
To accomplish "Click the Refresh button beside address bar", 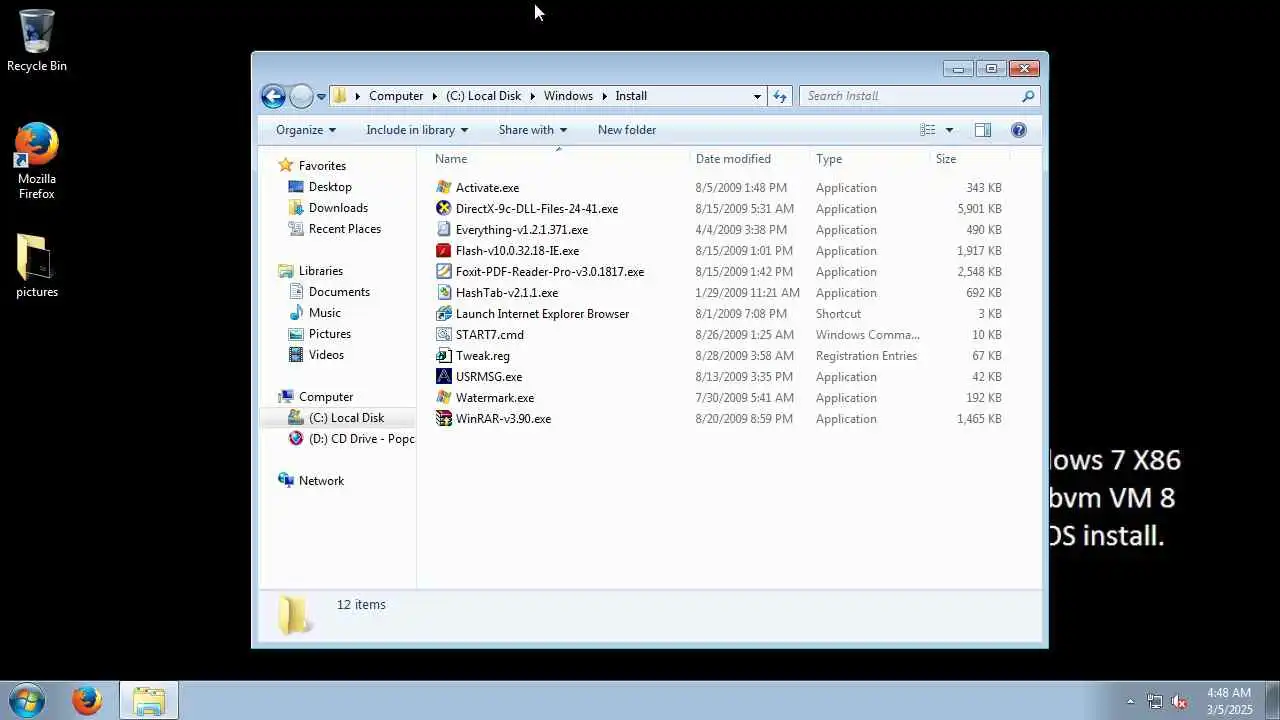I will pyautogui.click(x=780, y=96).
